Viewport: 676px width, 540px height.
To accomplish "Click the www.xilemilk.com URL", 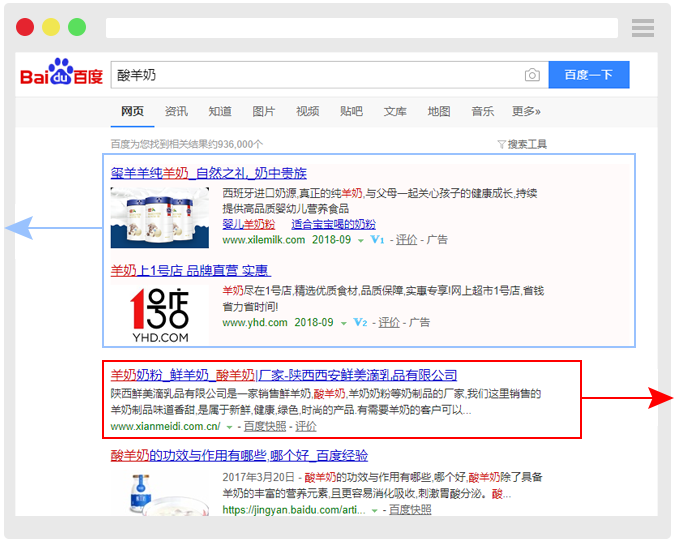I will click(x=264, y=240).
